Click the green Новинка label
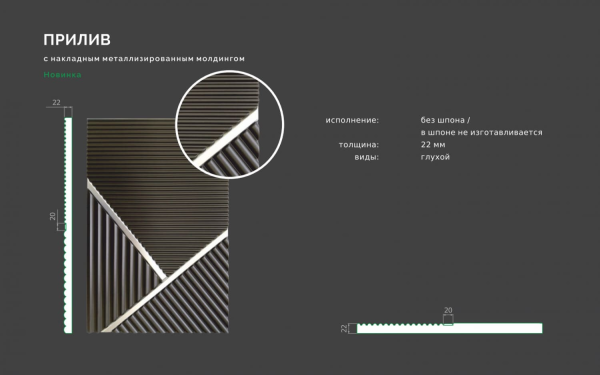Screen dimensions: 600x375 (62, 75)
